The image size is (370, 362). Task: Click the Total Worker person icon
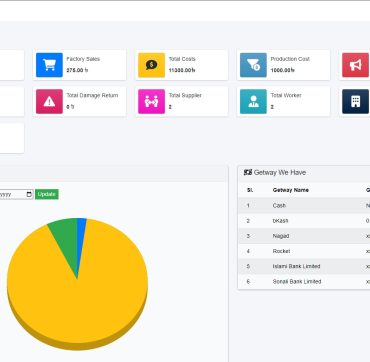tap(253, 101)
